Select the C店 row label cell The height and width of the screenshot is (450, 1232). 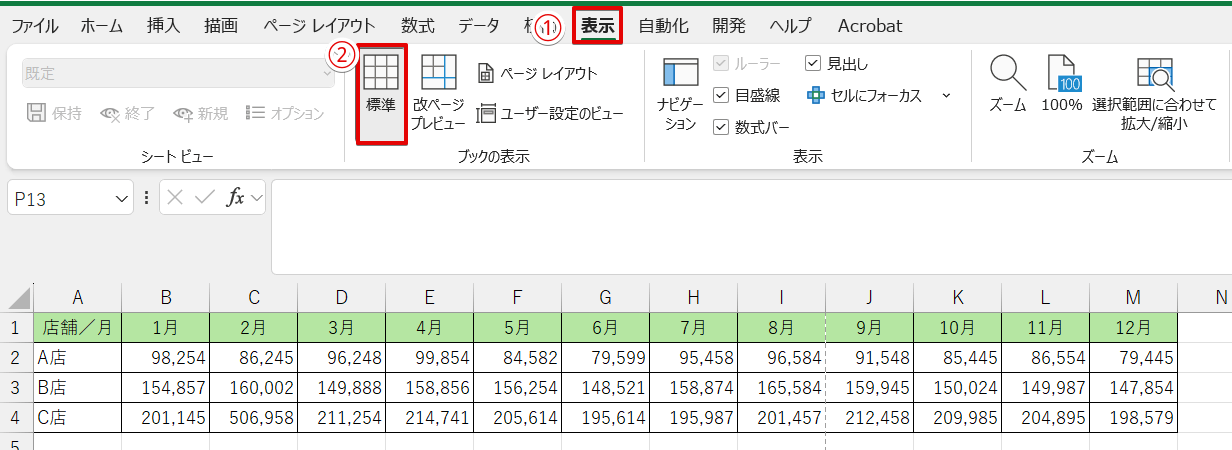(x=78, y=417)
